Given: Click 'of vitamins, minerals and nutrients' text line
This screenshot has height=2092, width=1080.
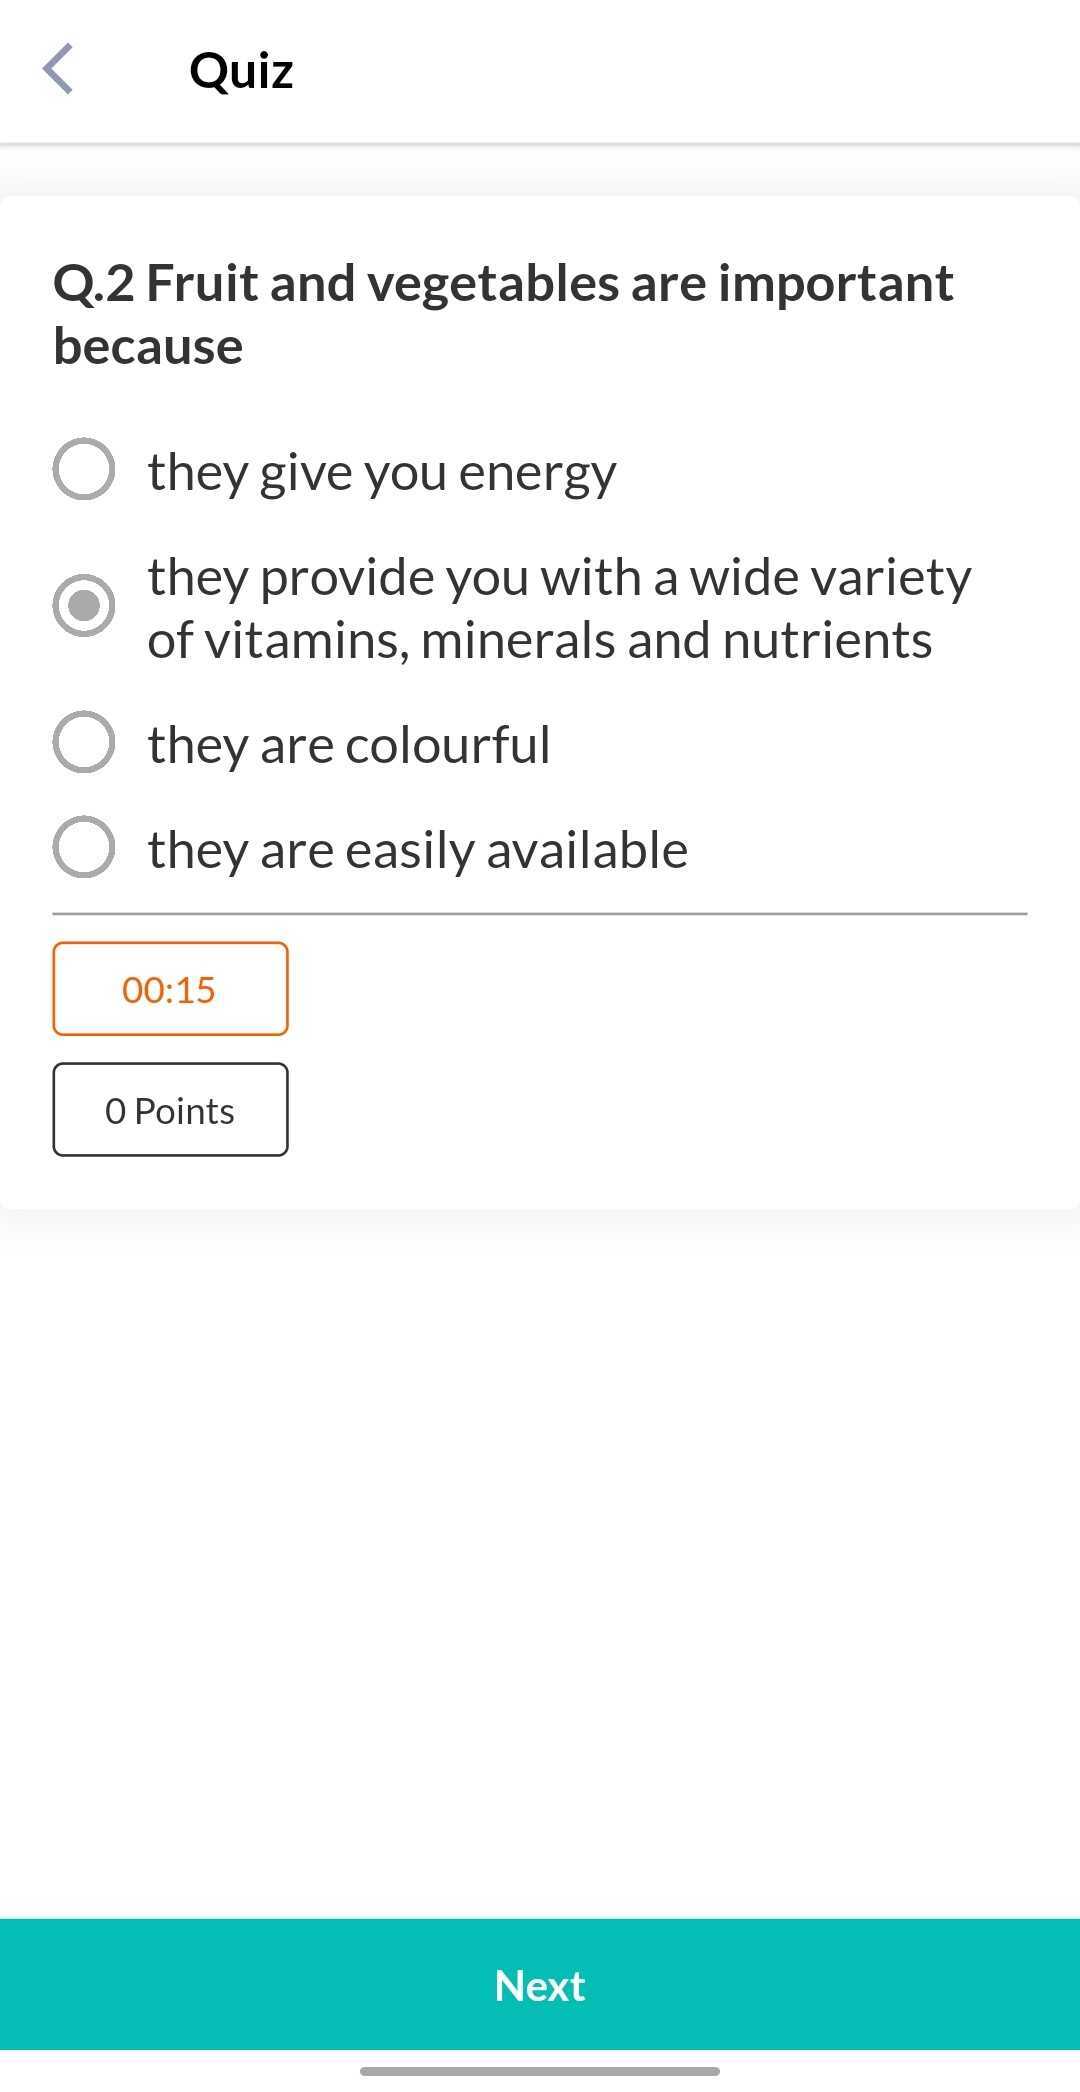Looking at the screenshot, I should point(540,641).
